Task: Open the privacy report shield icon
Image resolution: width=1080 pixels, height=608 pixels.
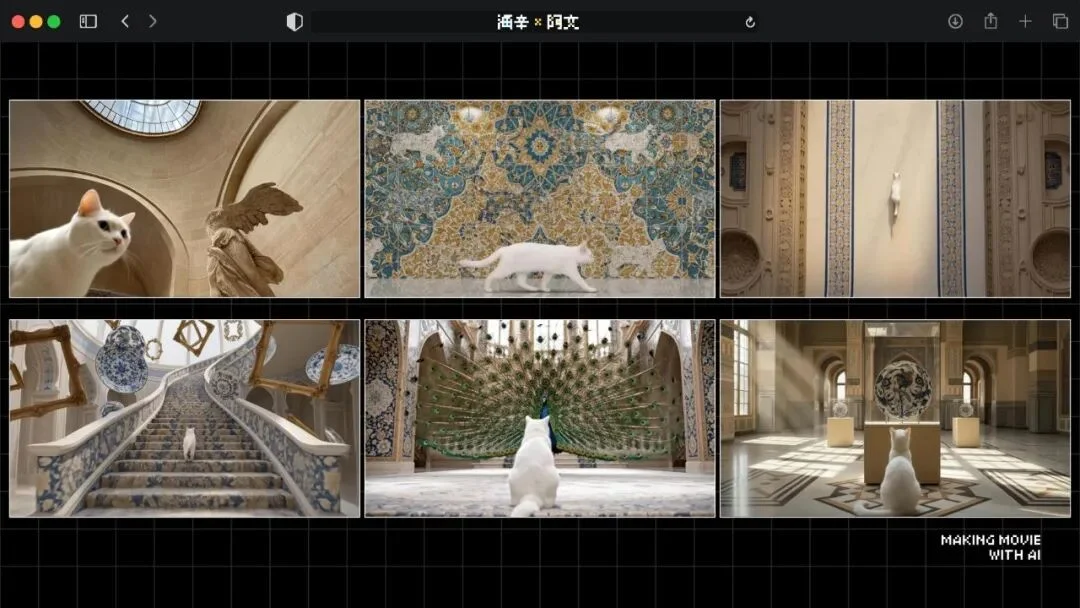Action: click(x=294, y=22)
